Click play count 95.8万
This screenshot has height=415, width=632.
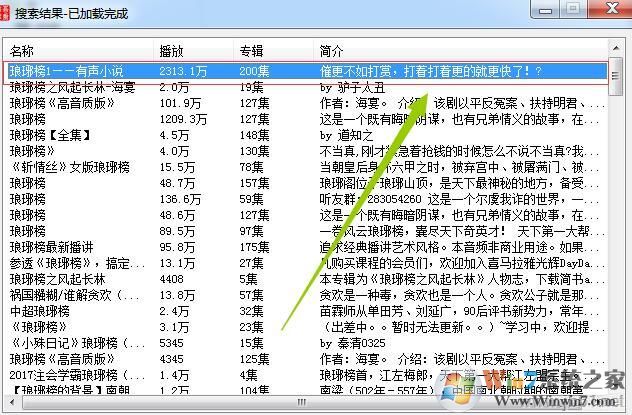177,247
